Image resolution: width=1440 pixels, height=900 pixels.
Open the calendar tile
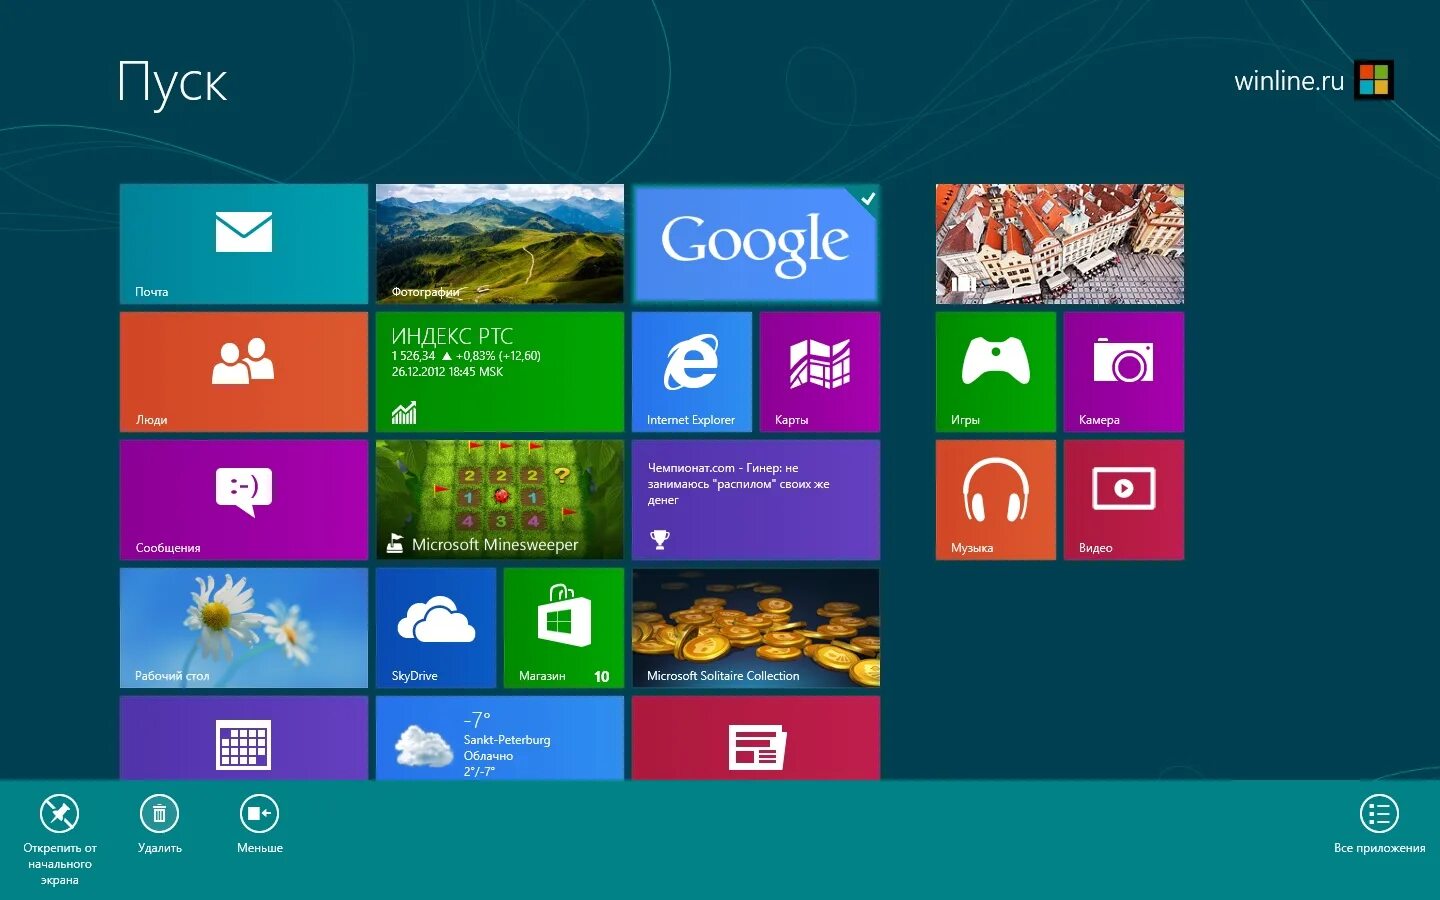tap(244, 738)
